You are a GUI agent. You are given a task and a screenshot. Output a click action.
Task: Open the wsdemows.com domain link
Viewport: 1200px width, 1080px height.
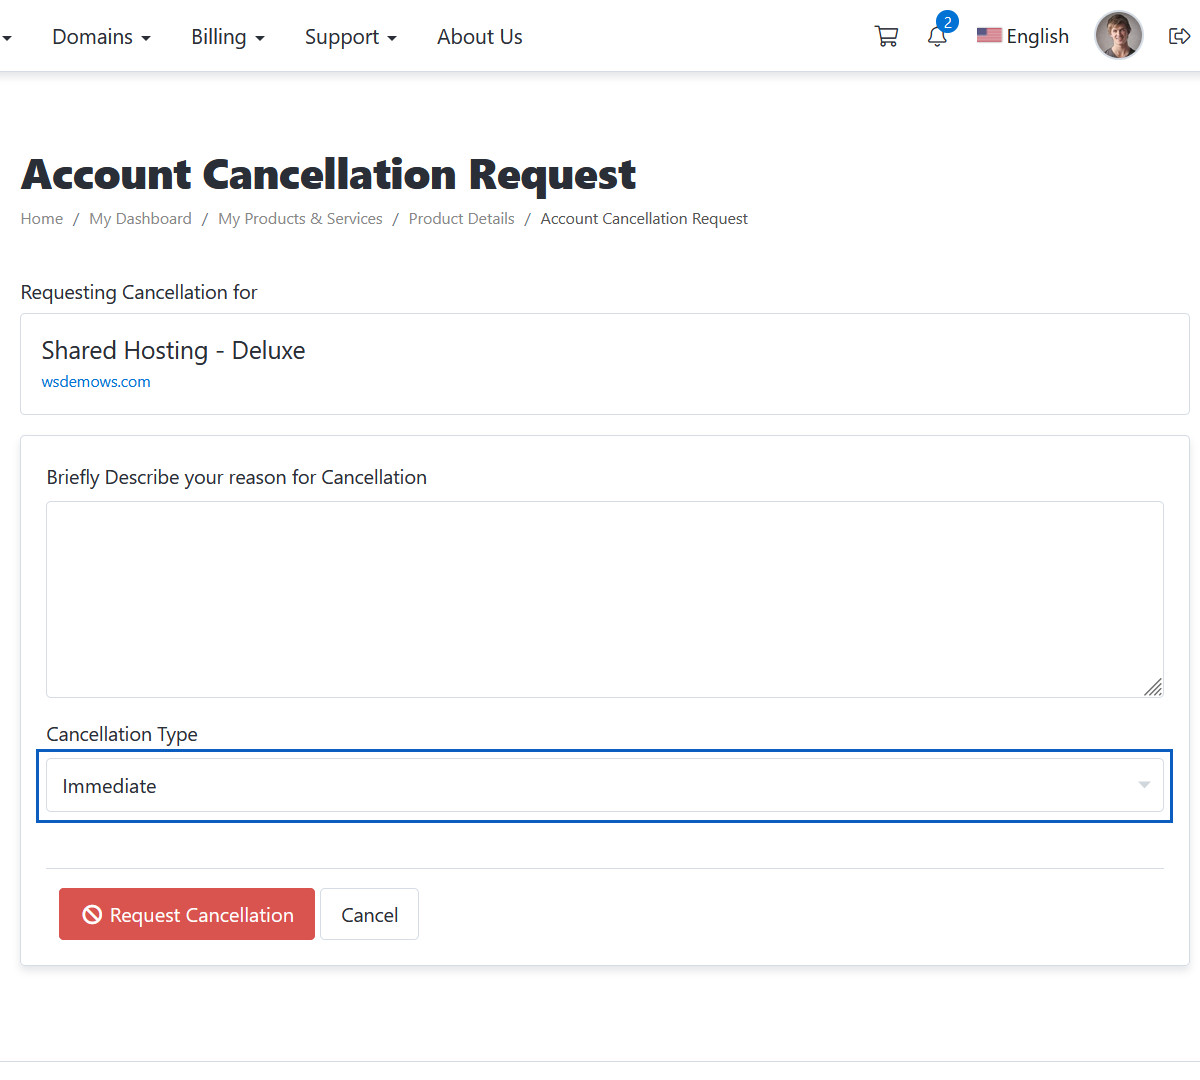pyautogui.click(x=96, y=382)
